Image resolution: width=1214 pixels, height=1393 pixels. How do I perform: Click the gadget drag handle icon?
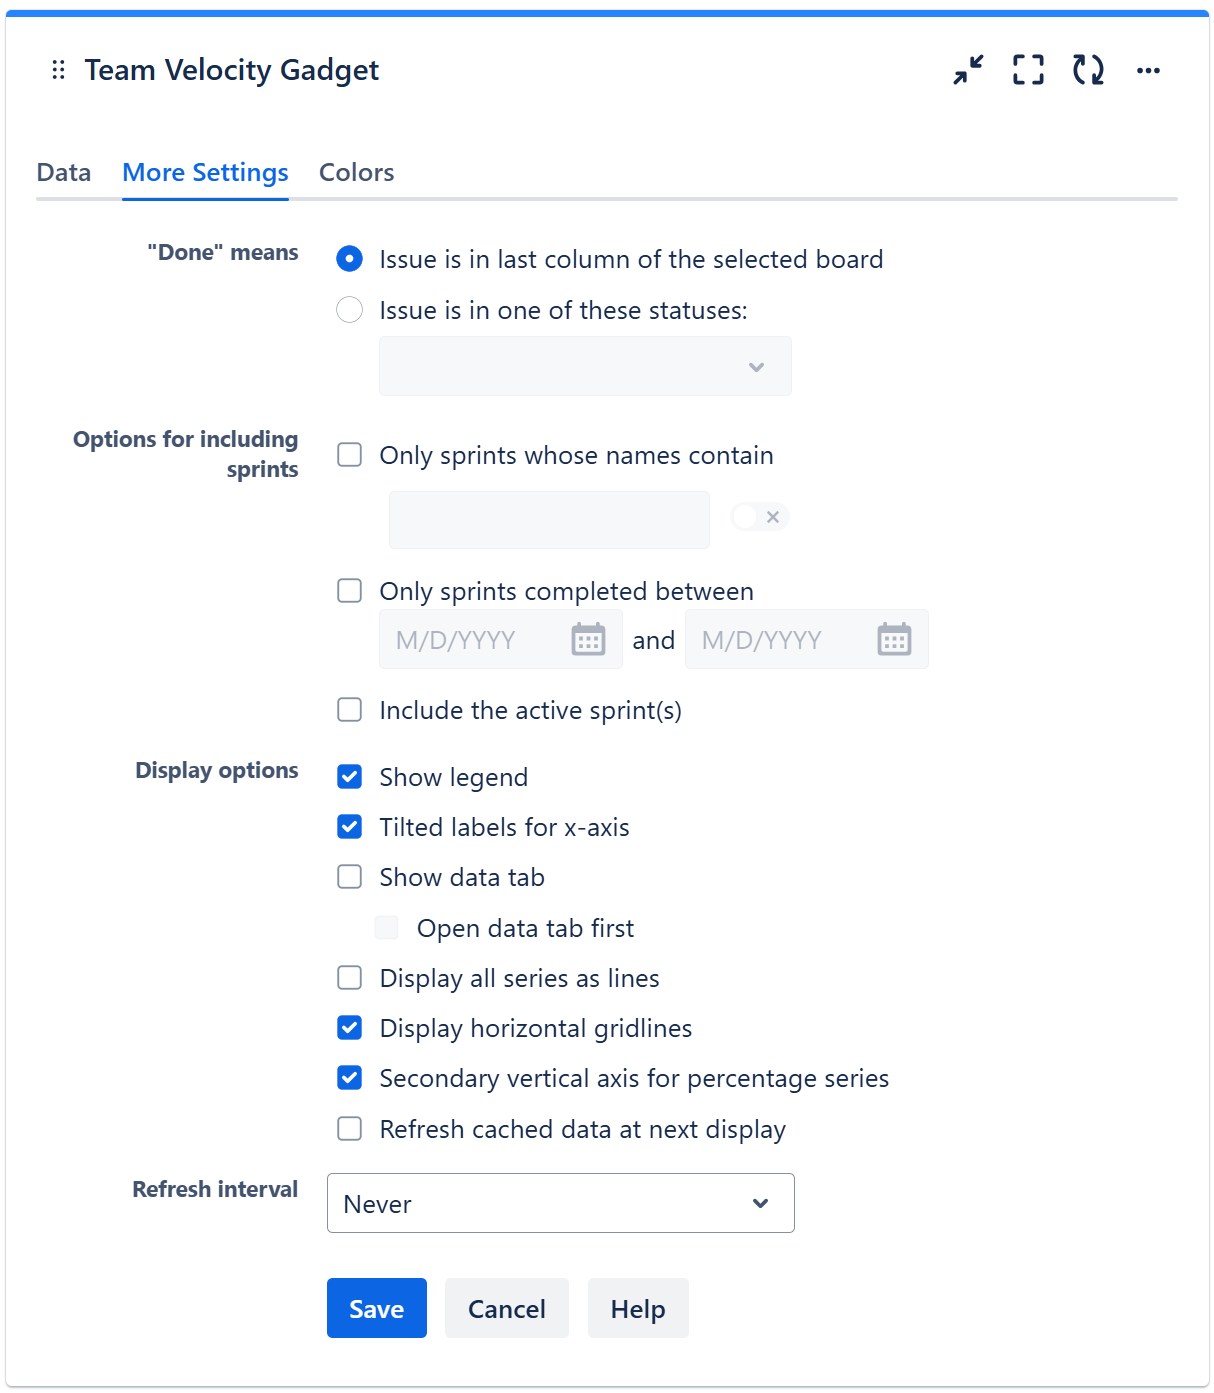tap(58, 70)
